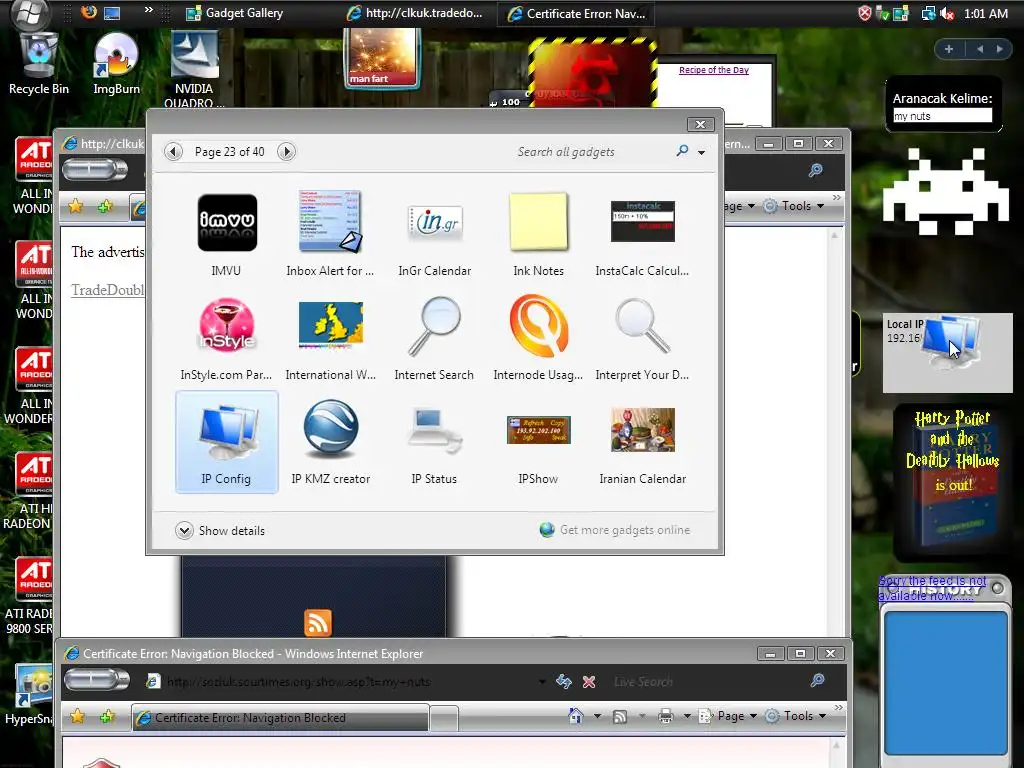Click the 1:01 AM taskbar clock
1024x768 pixels.
pos(985,13)
